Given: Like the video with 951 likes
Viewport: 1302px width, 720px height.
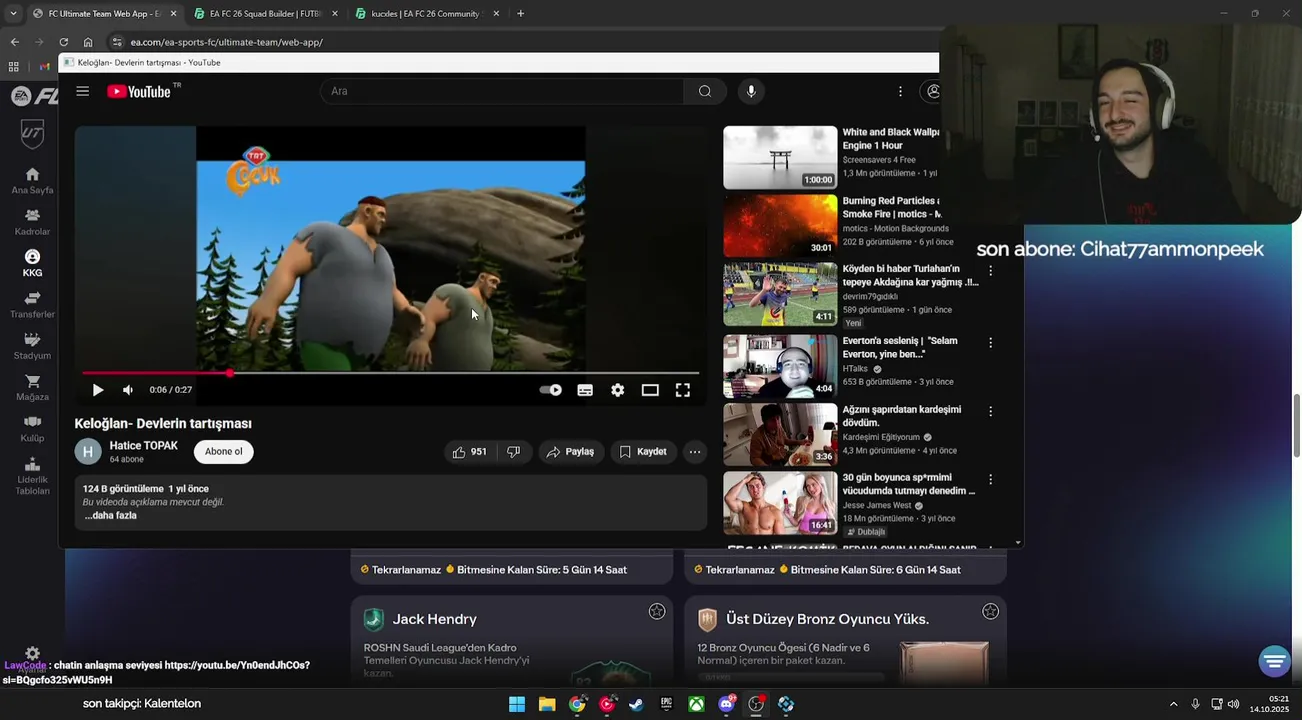Looking at the screenshot, I should pyautogui.click(x=469, y=452).
